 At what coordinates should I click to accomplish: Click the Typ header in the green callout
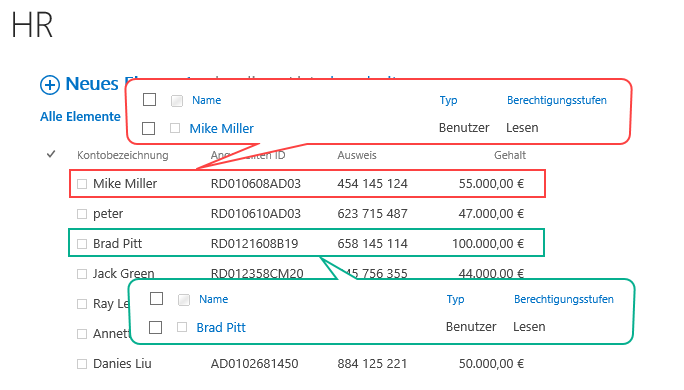pos(455,299)
